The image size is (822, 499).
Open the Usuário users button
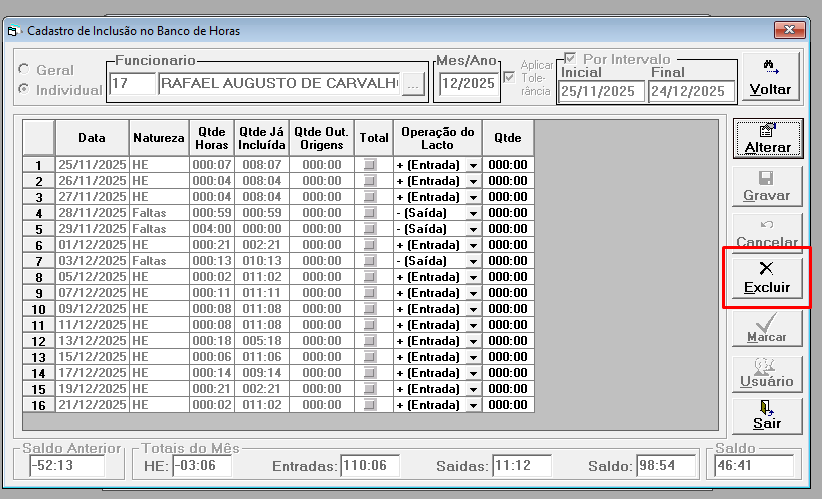coord(767,374)
